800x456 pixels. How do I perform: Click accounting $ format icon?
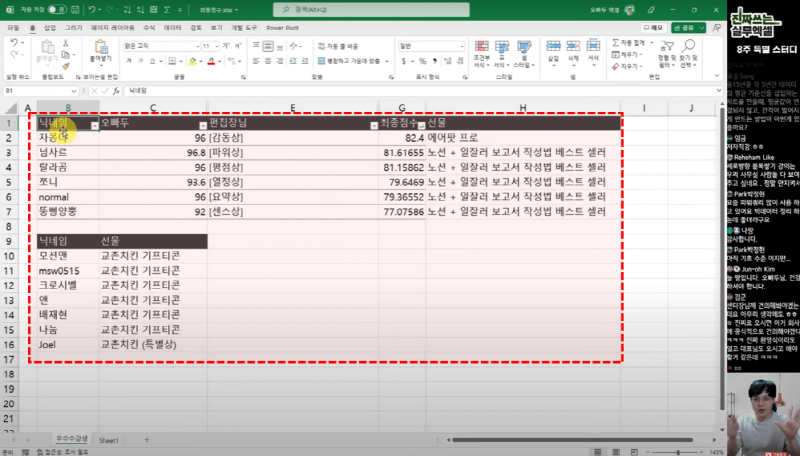click(404, 61)
